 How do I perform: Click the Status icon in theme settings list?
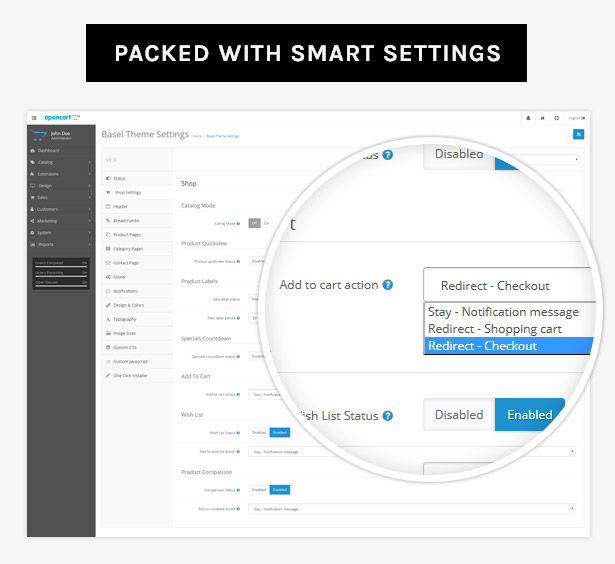tap(108, 178)
